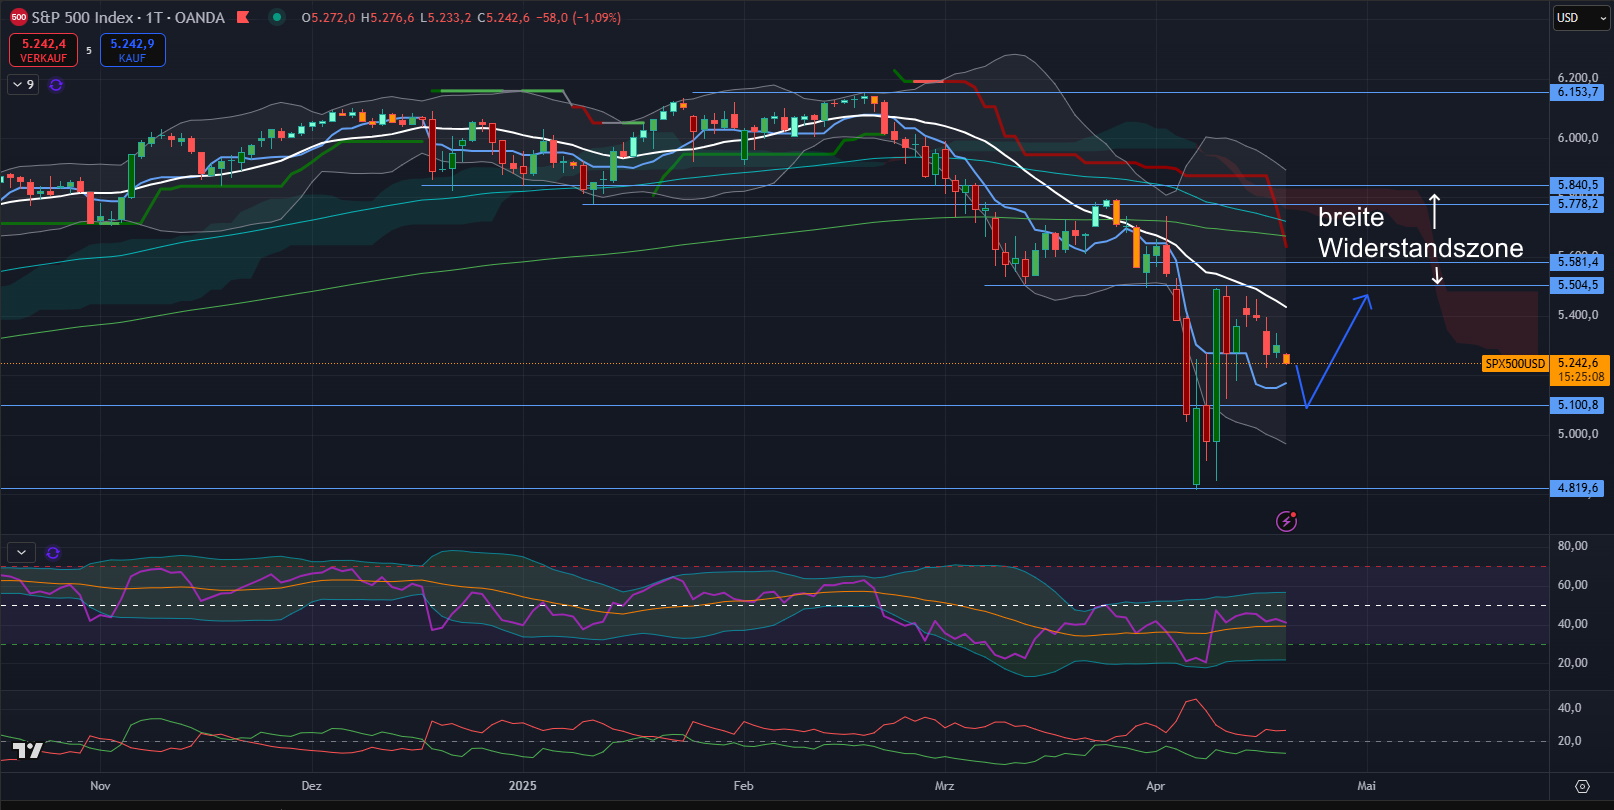The height and width of the screenshot is (810, 1614).
Task: Select the blue projected arrow drawing
Action: click(x=1339, y=348)
